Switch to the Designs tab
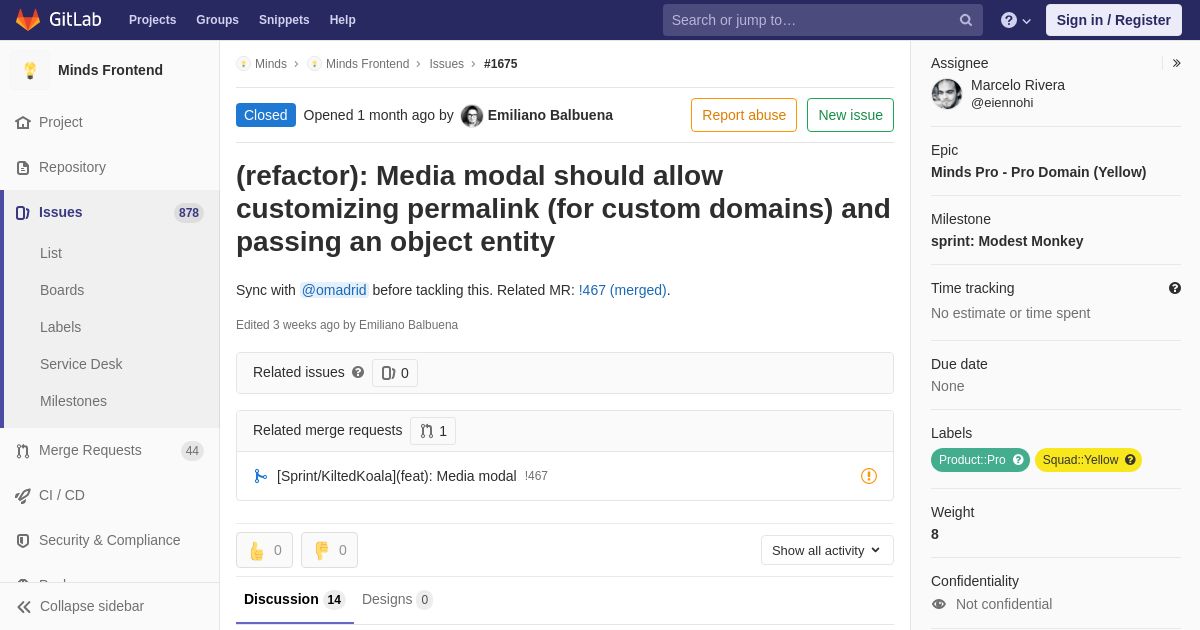The width and height of the screenshot is (1200, 630). click(396, 599)
